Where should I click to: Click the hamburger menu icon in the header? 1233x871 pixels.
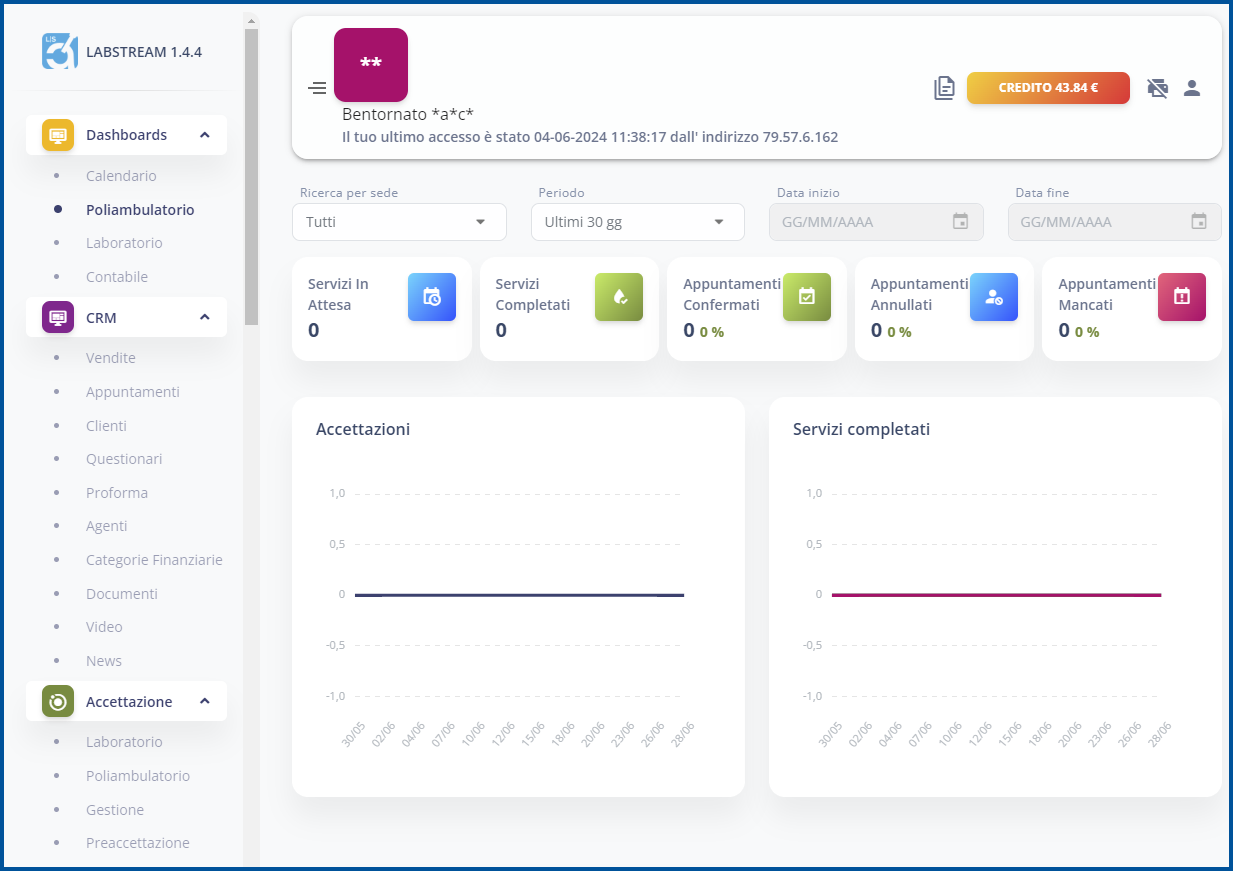click(x=317, y=88)
